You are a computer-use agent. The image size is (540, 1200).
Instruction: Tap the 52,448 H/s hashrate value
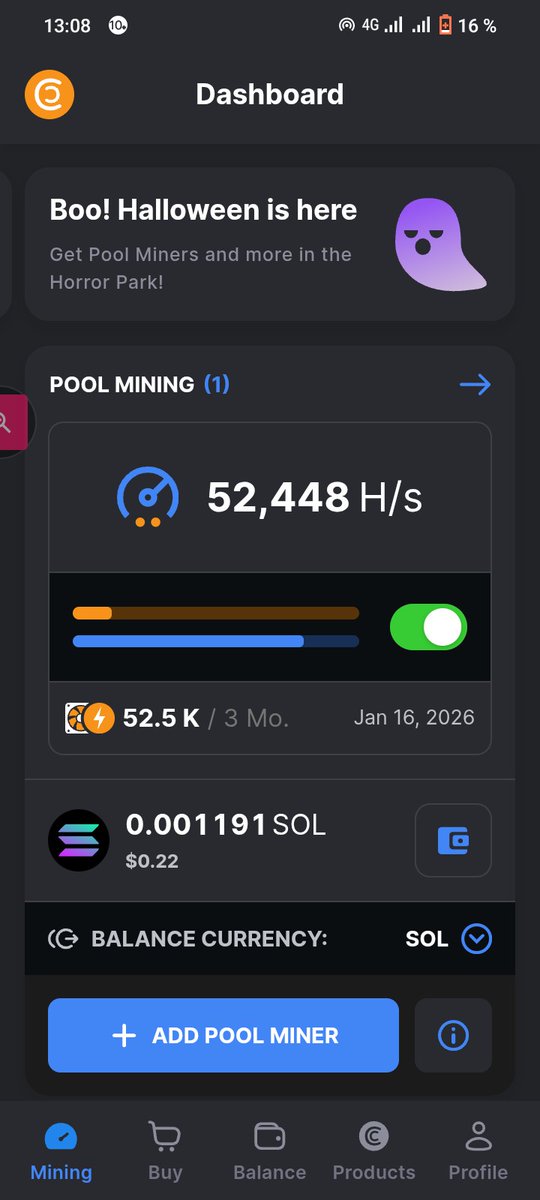point(315,497)
